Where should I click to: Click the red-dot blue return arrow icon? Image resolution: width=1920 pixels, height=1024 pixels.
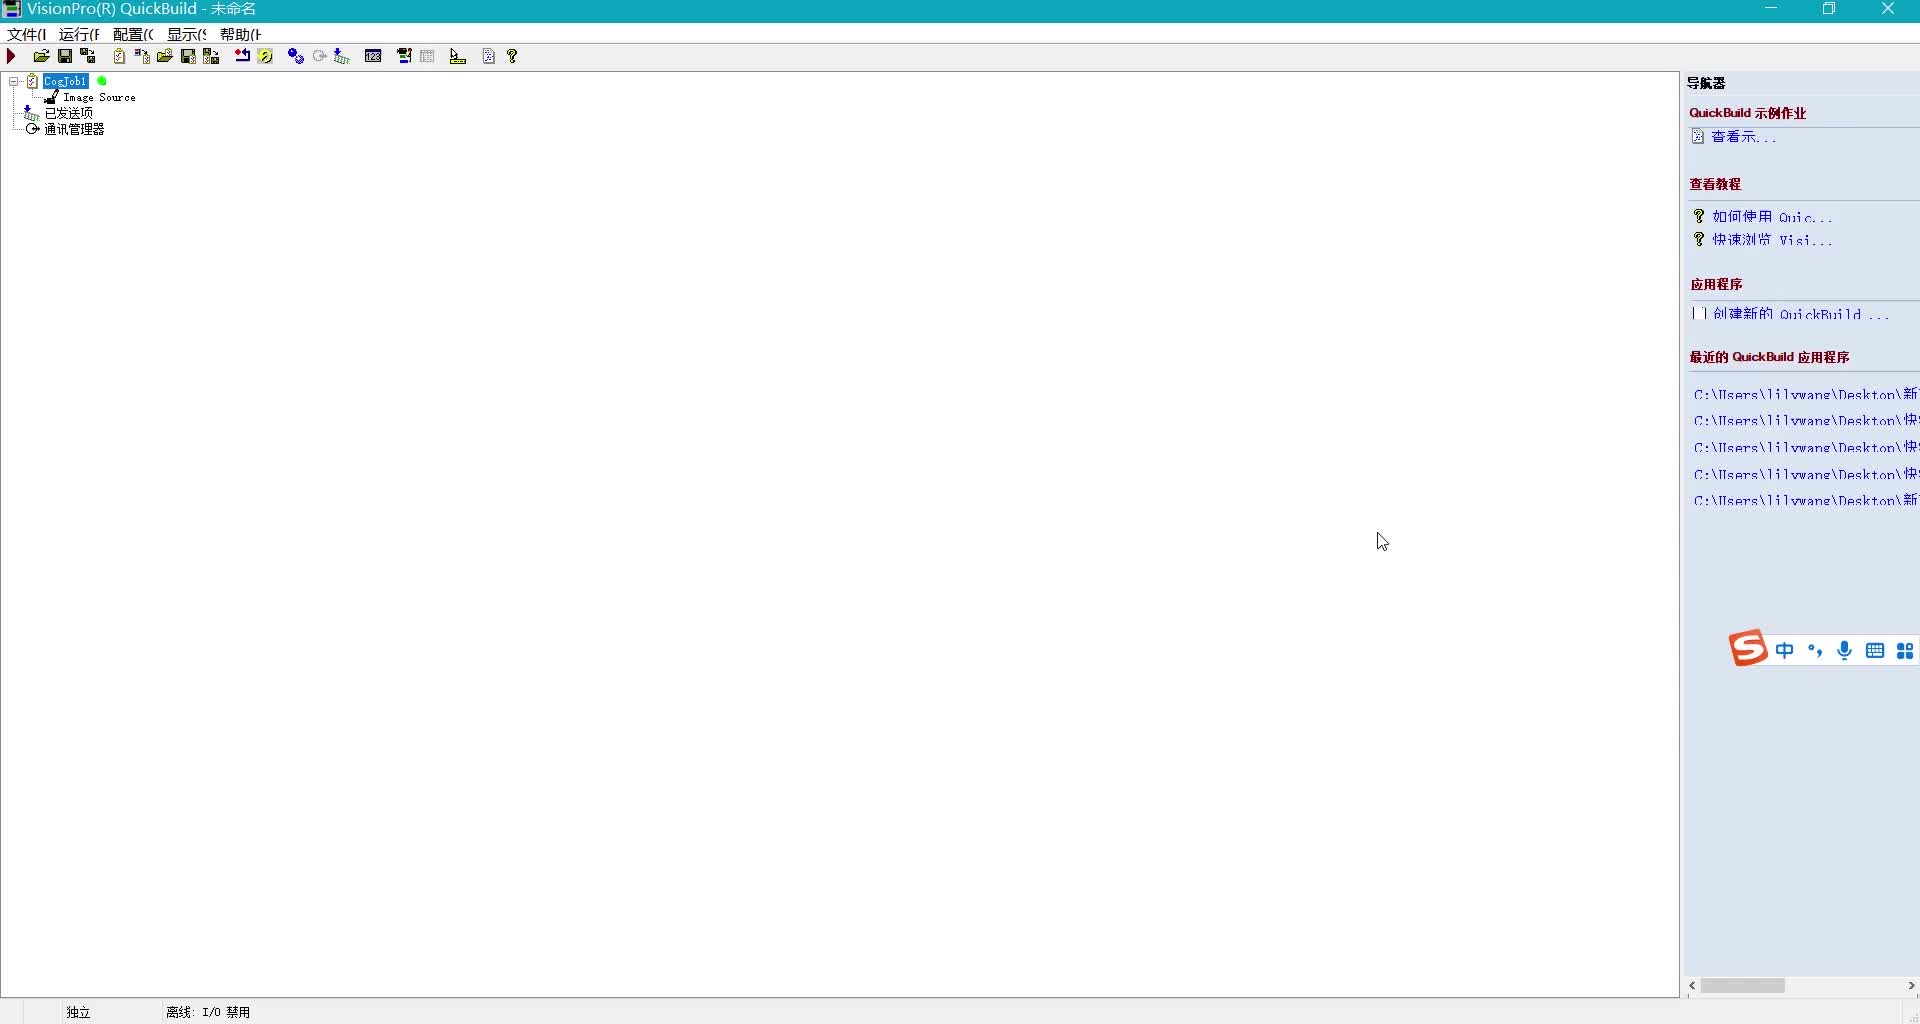[x=243, y=57]
